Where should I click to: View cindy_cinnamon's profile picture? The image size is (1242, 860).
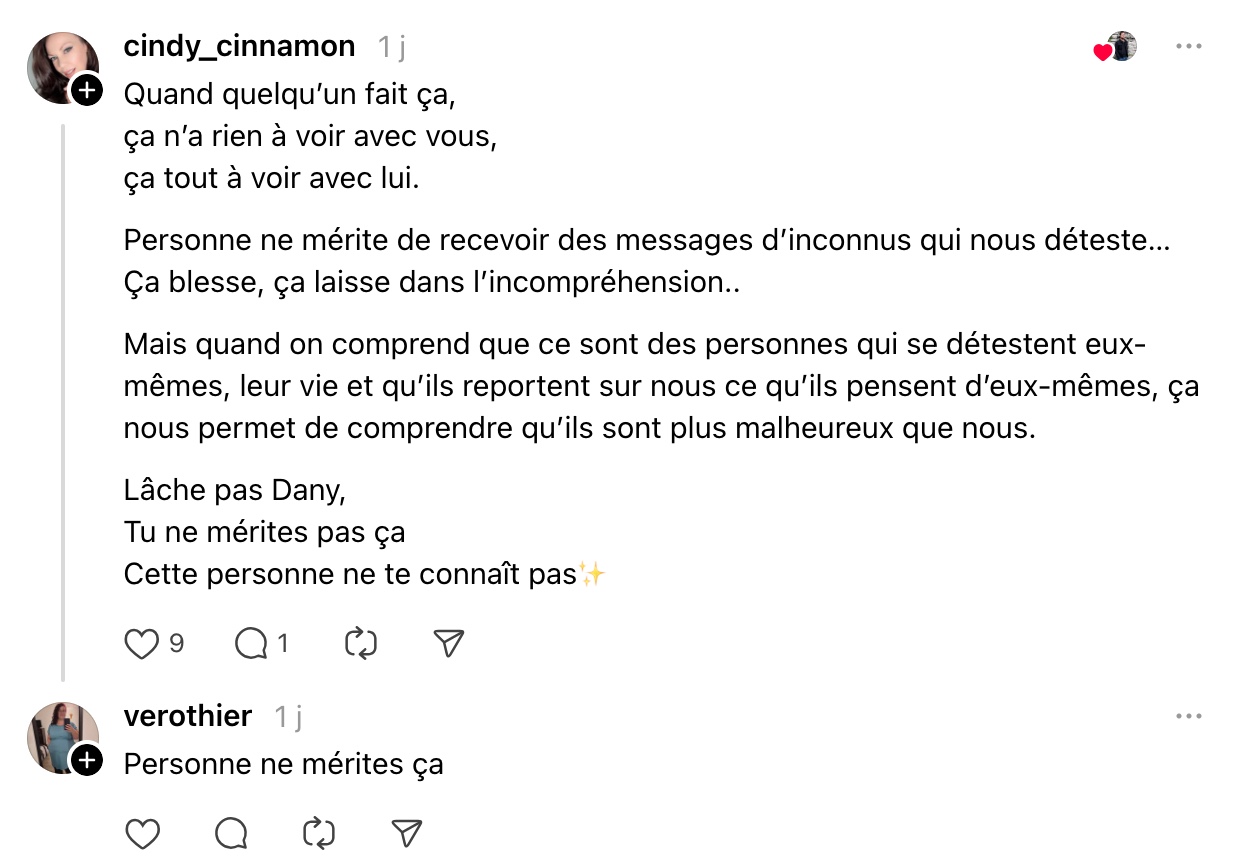[61, 66]
